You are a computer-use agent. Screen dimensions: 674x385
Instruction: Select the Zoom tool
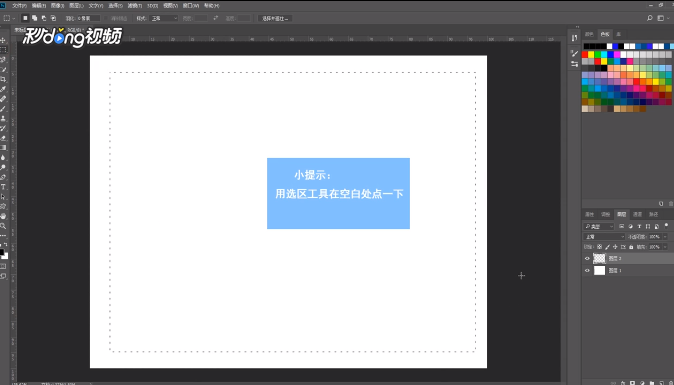3,226
